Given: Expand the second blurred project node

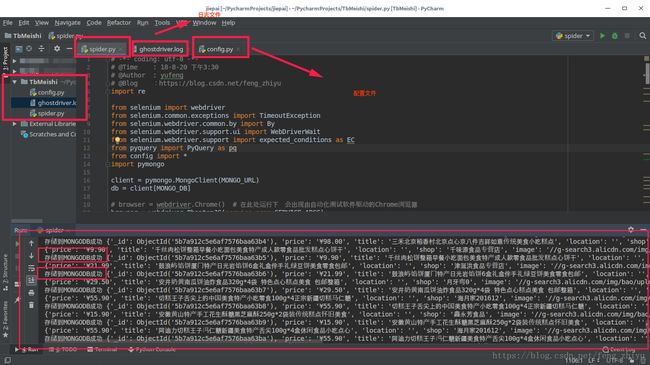Looking at the screenshot, I should point(15,71).
